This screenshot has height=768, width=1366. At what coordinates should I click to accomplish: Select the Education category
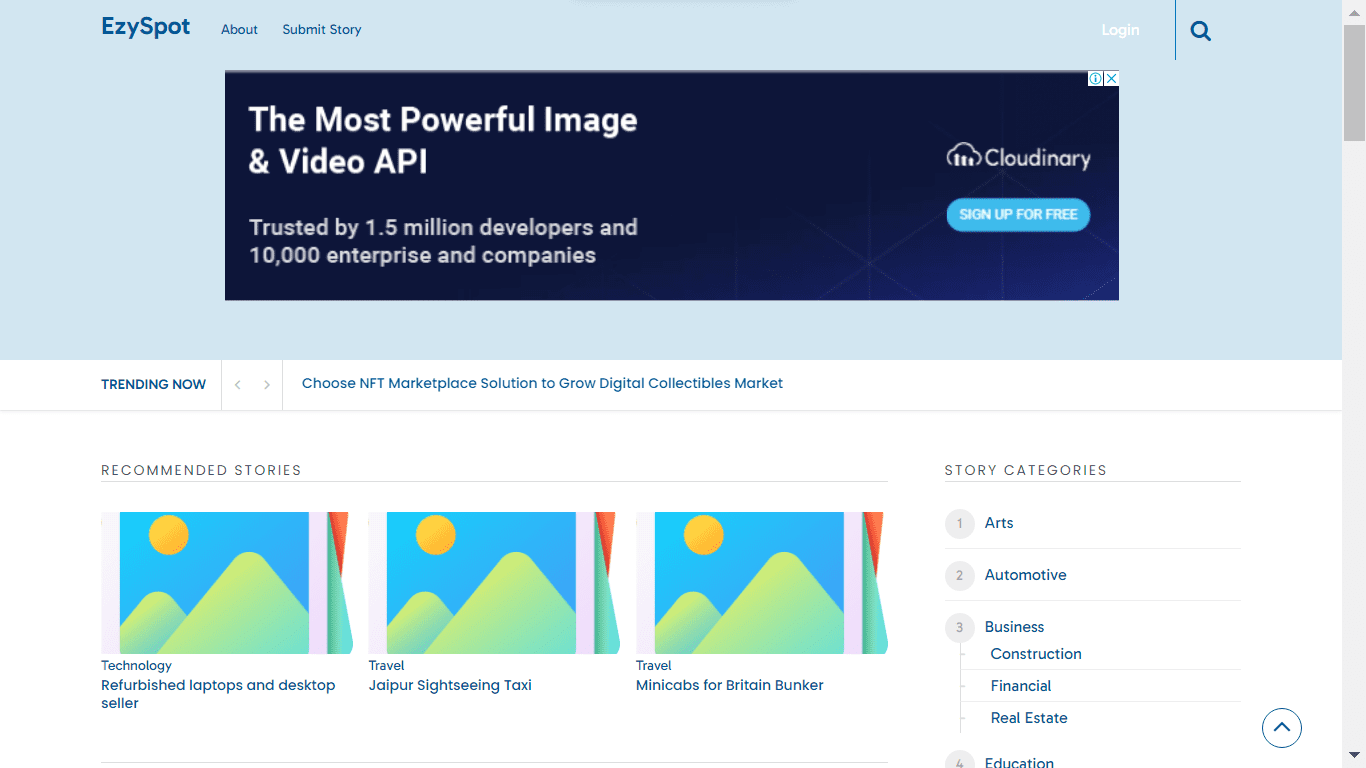[1019, 762]
